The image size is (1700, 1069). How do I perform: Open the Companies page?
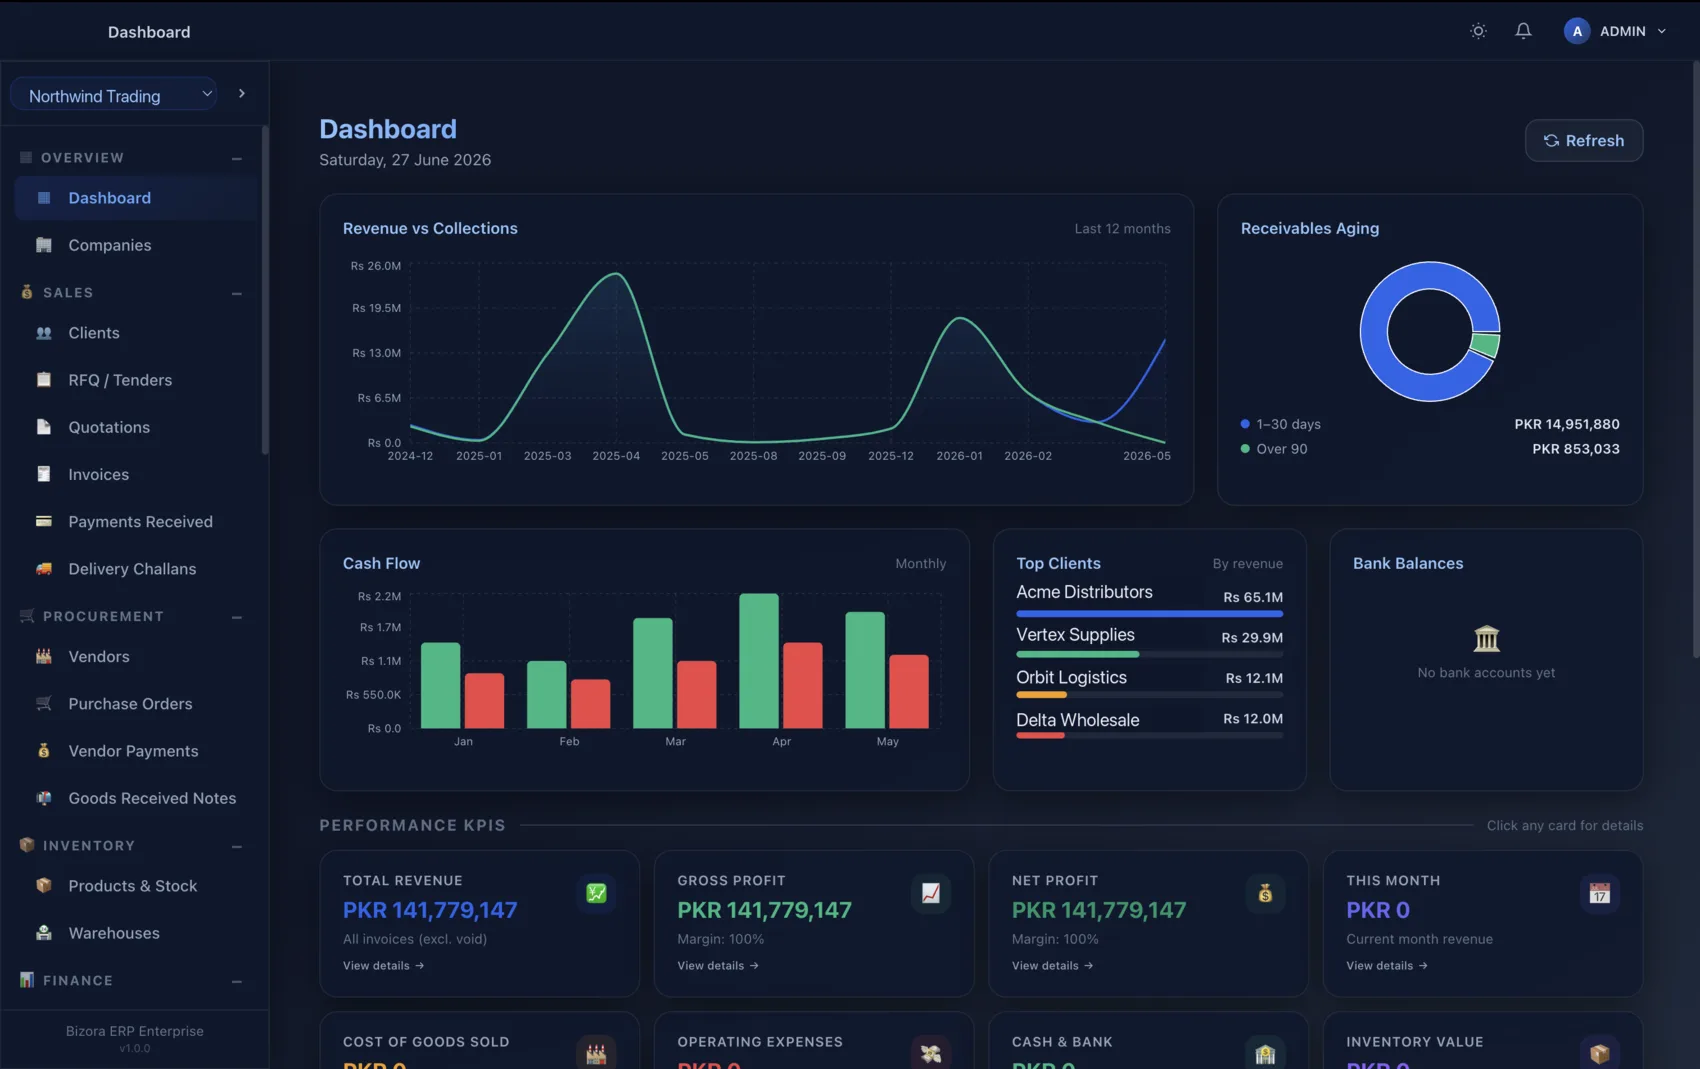pos(136,245)
